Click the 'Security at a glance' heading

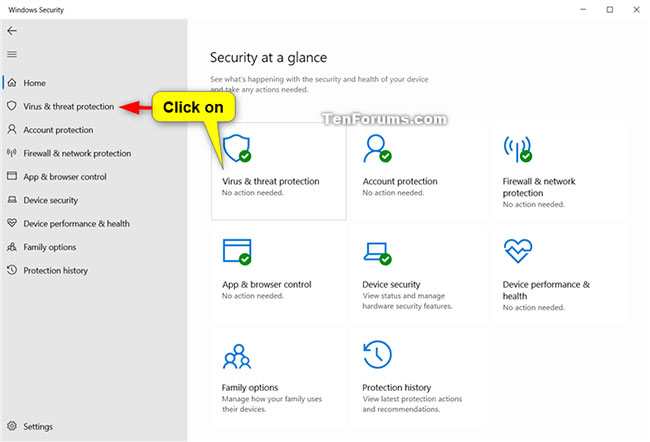pyautogui.click(x=268, y=57)
